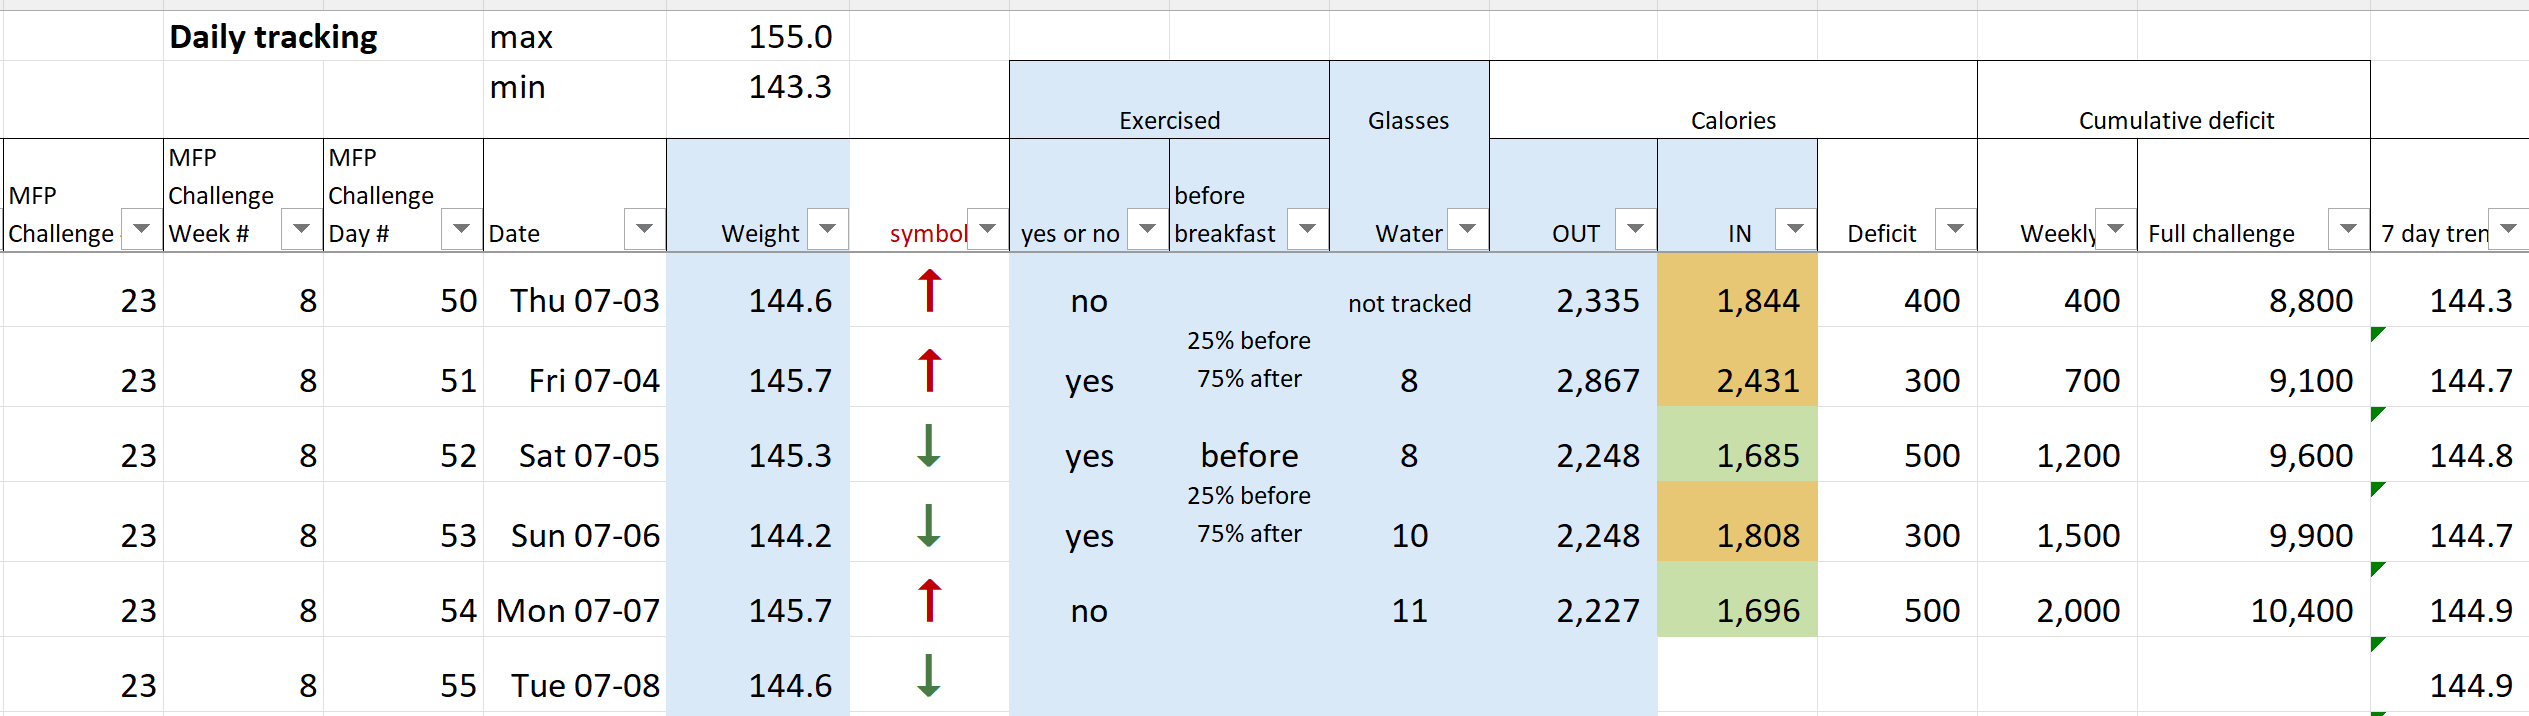Expand the symbol column filter arrow
The height and width of the screenshot is (716, 2529).
pyautogui.click(x=988, y=229)
